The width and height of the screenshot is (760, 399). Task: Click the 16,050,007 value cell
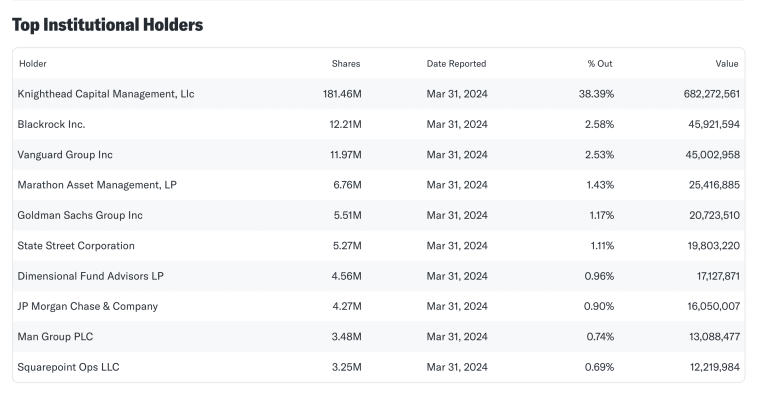tap(713, 306)
